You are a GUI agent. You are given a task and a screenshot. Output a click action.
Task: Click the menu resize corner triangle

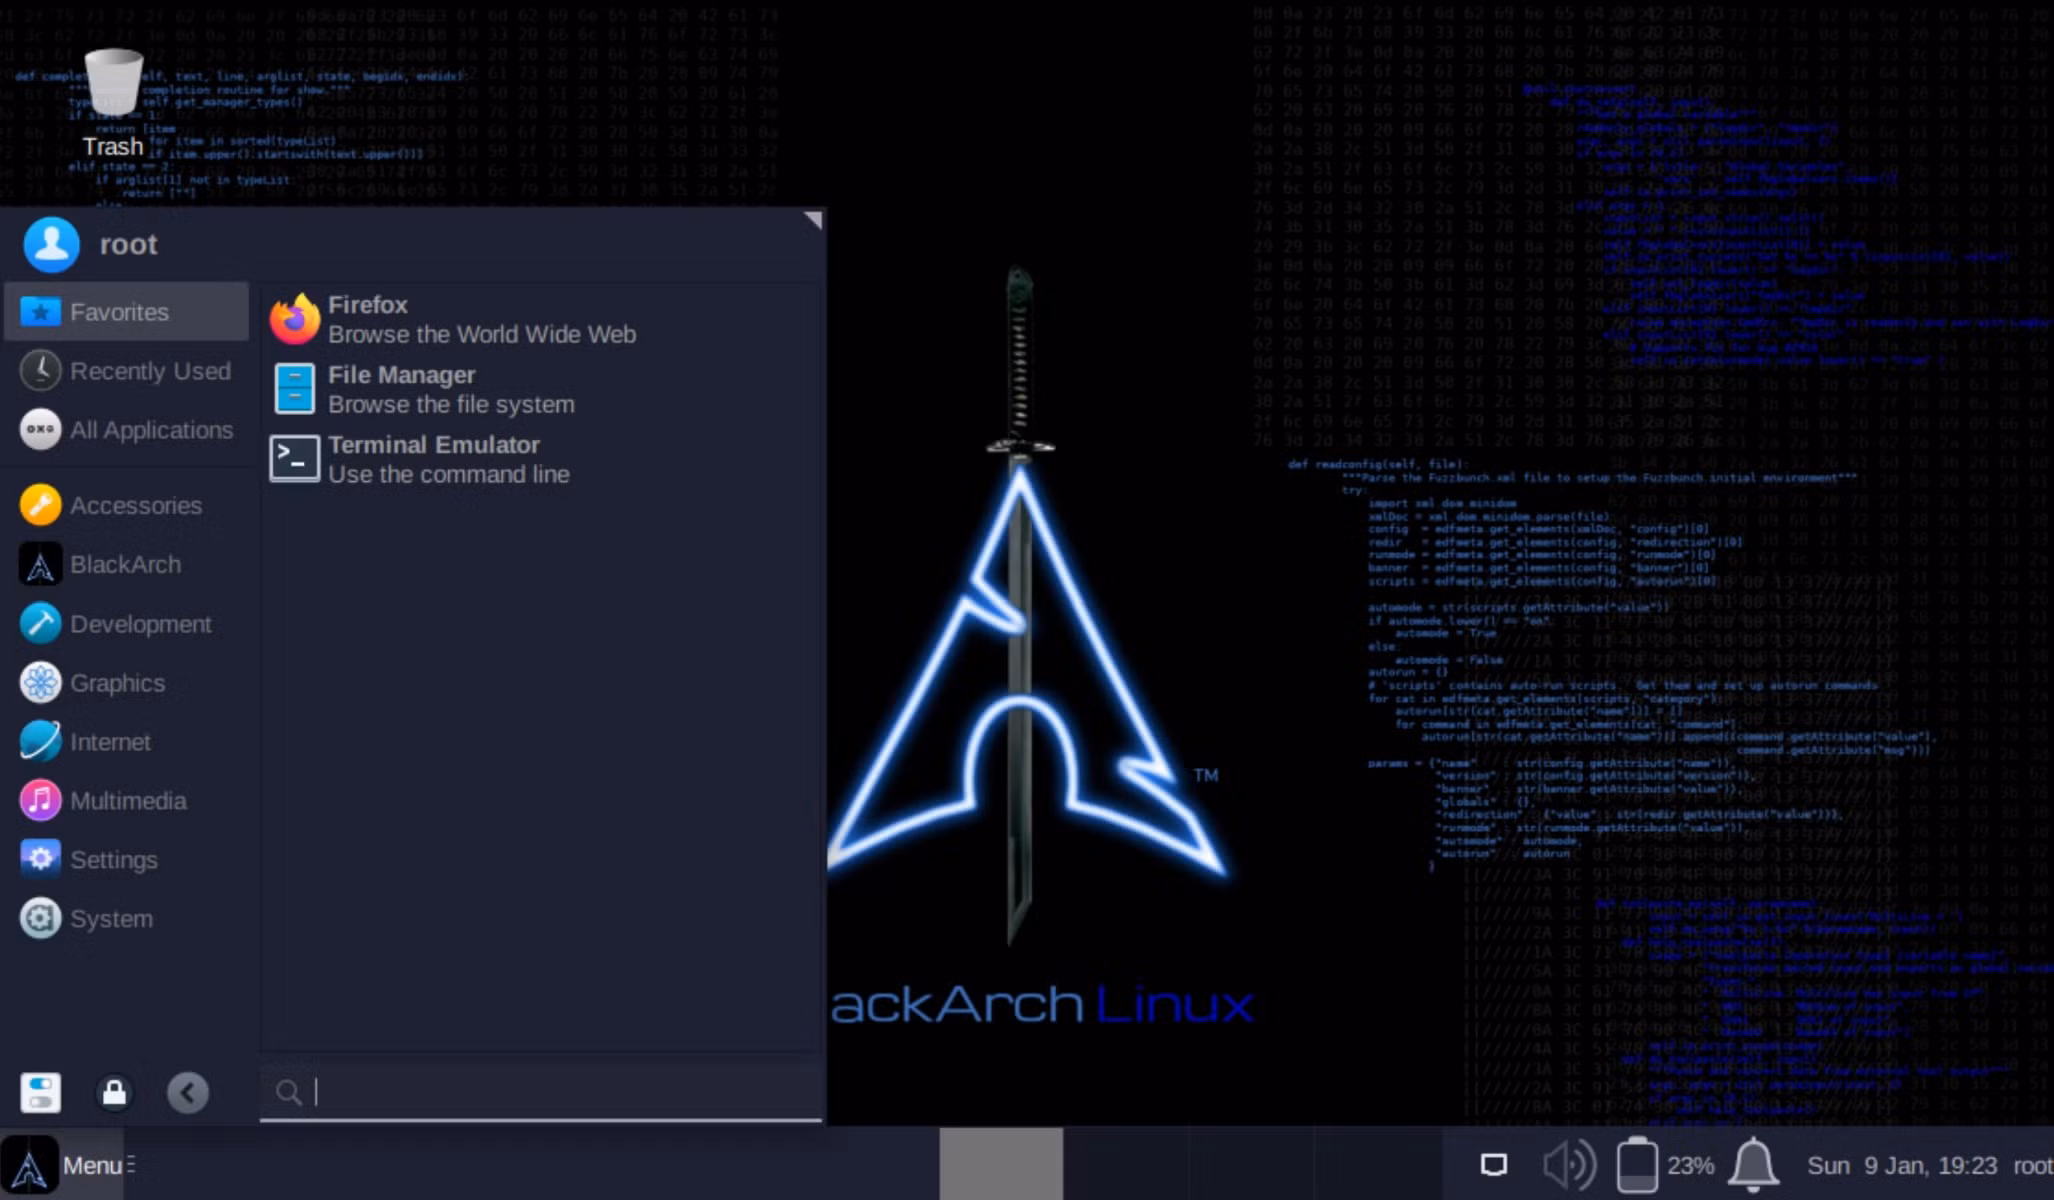click(813, 220)
